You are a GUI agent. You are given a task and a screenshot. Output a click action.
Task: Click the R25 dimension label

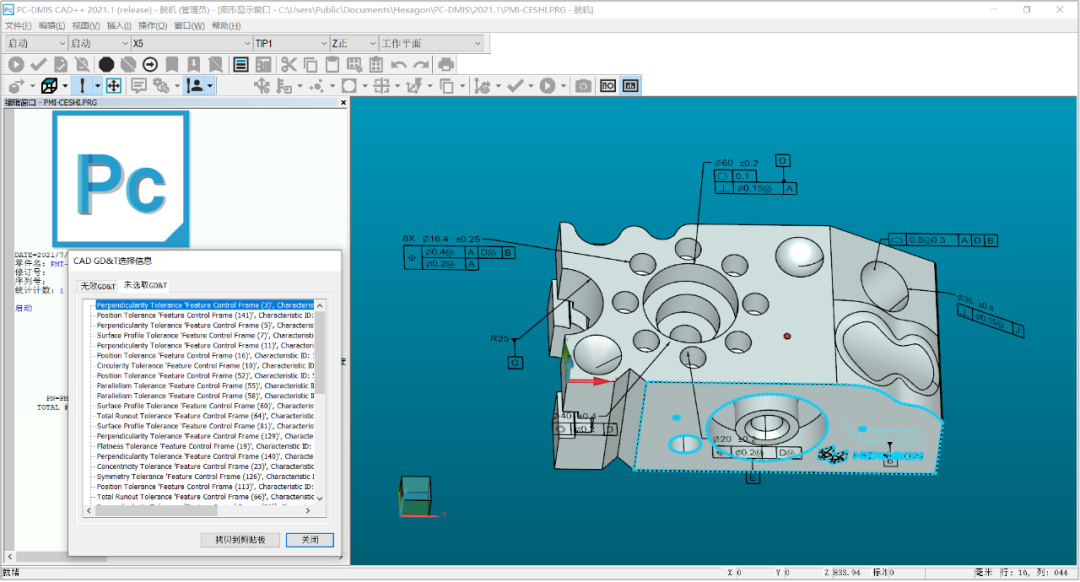(x=499, y=339)
